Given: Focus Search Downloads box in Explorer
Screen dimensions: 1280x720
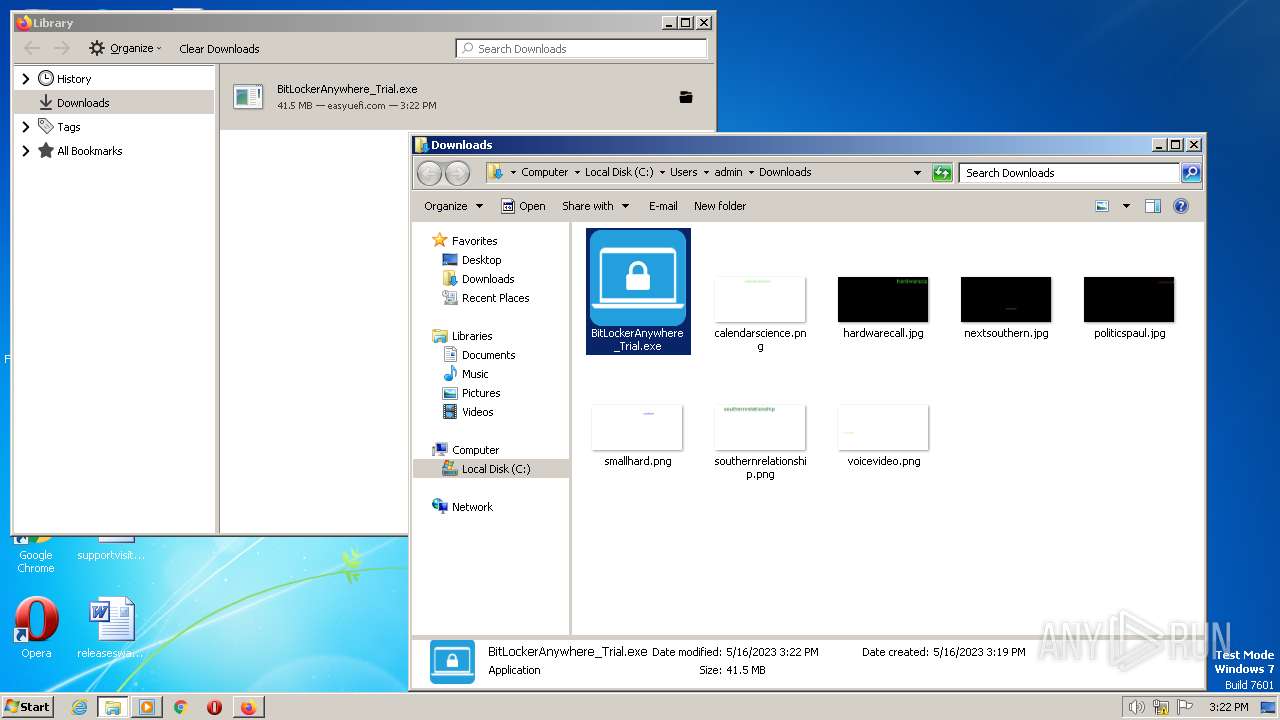Looking at the screenshot, I should click(1069, 172).
